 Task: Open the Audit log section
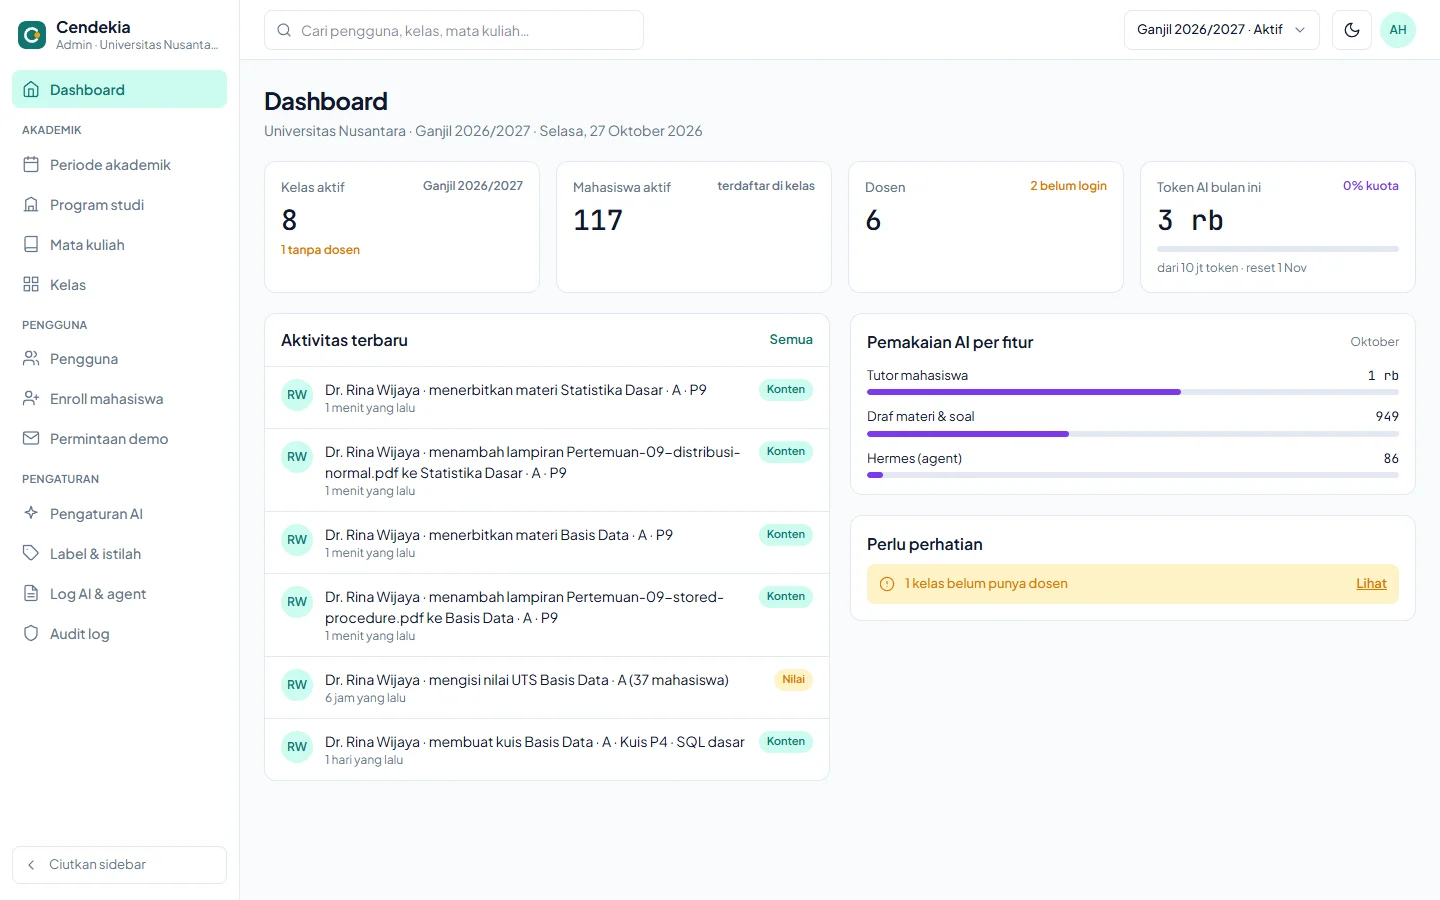pyautogui.click(x=120, y=633)
